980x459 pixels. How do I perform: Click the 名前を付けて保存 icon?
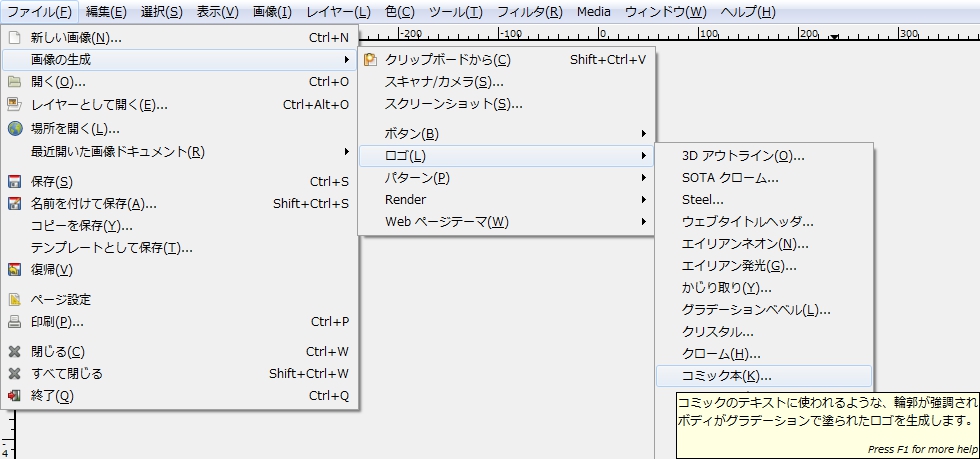(14, 204)
